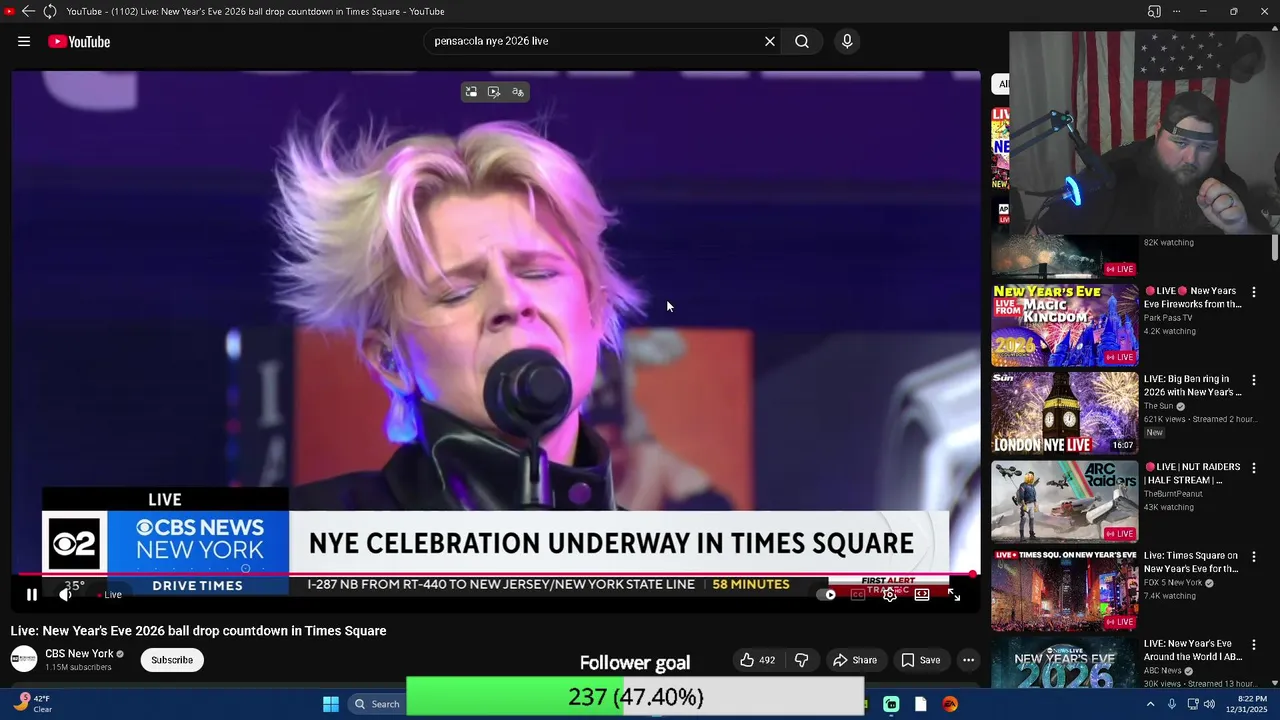Open the teal Streamlabs taskbar icon
This screenshot has height=720, width=1280.
coord(891,704)
